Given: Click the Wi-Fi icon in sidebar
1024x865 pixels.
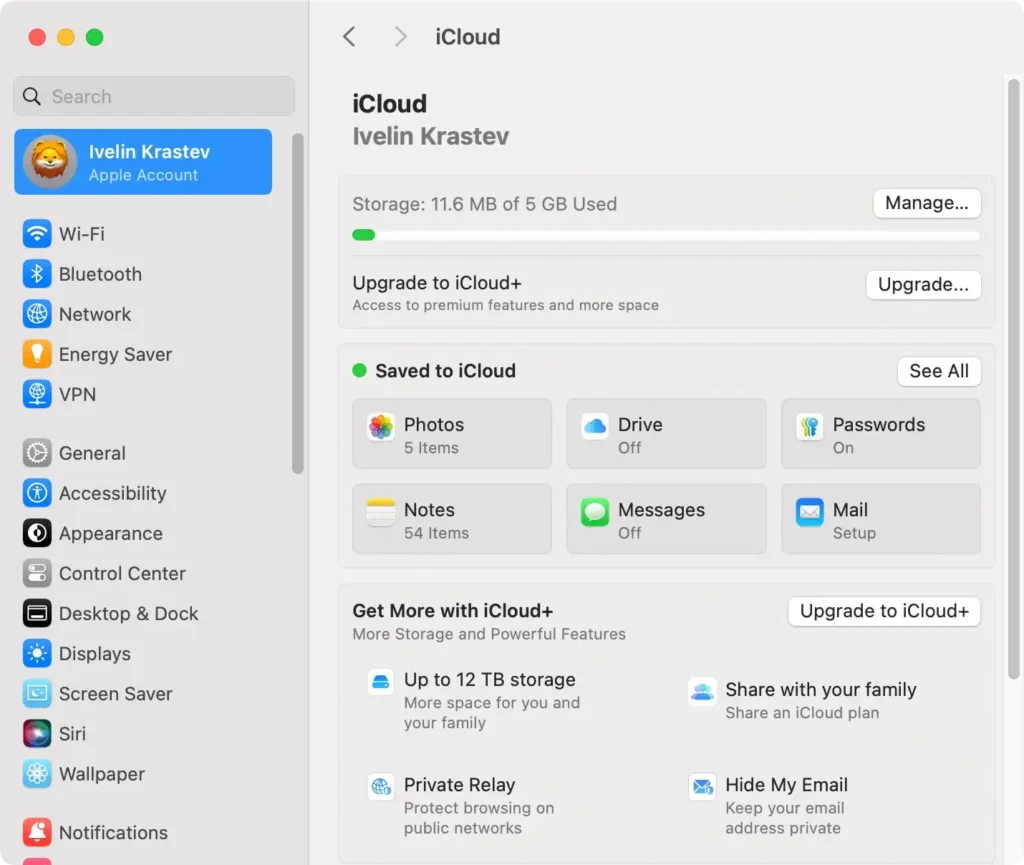Looking at the screenshot, I should click(x=37, y=234).
